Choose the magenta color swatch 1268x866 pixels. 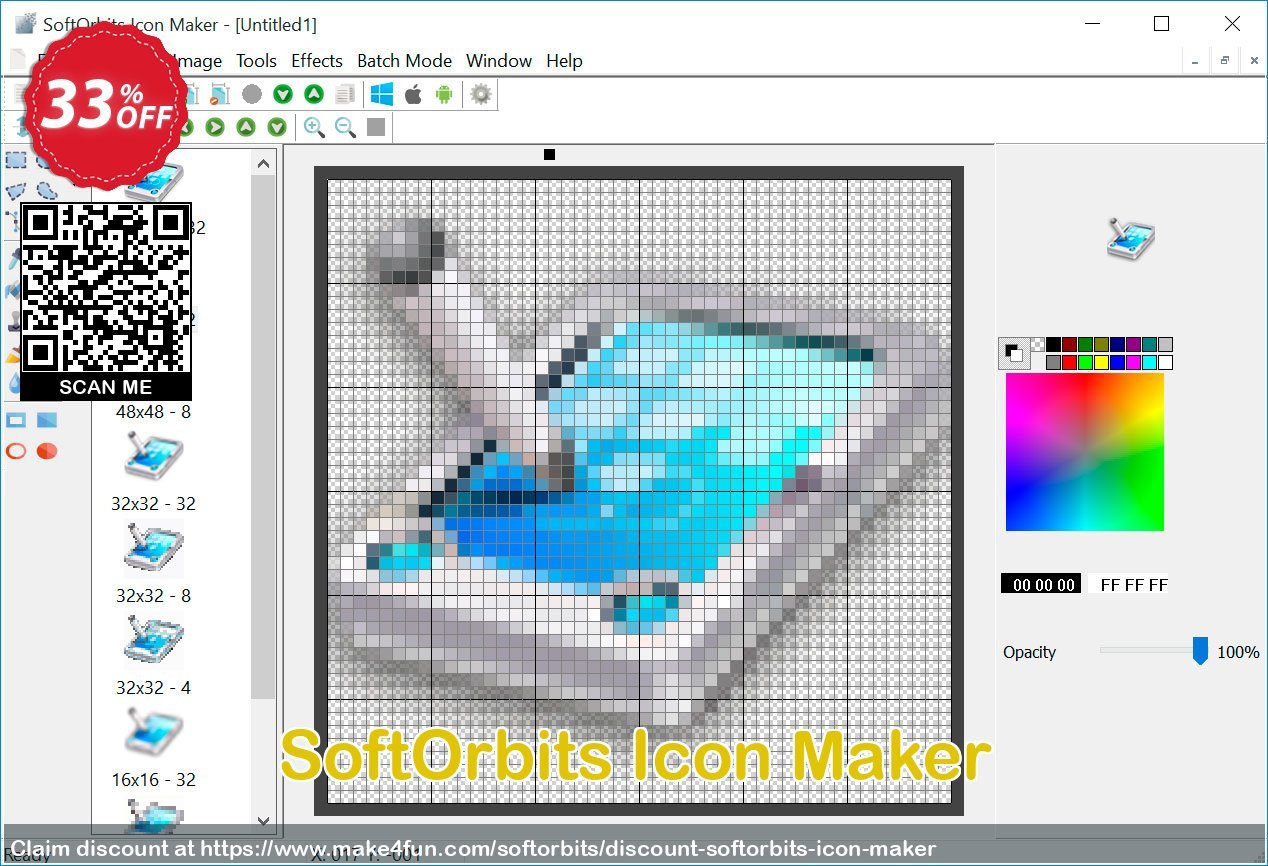tap(1133, 362)
